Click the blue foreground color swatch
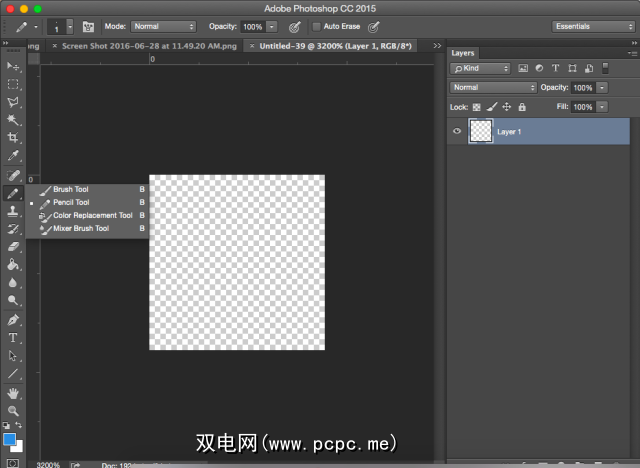Viewport: 640px width, 468px height. (x=10, y=439)
